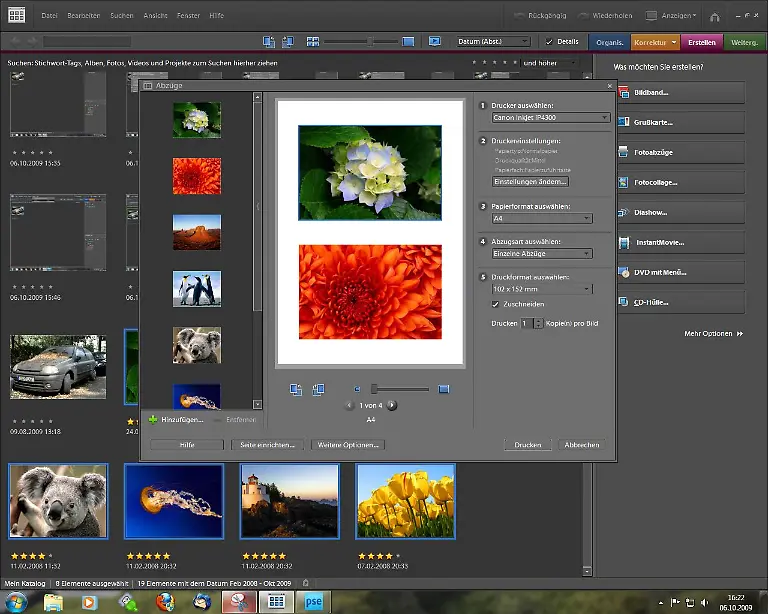Viewport: 768px width, 614px height.
Task: Launch Firefox from the taskbar
Action: coord(165,601)
